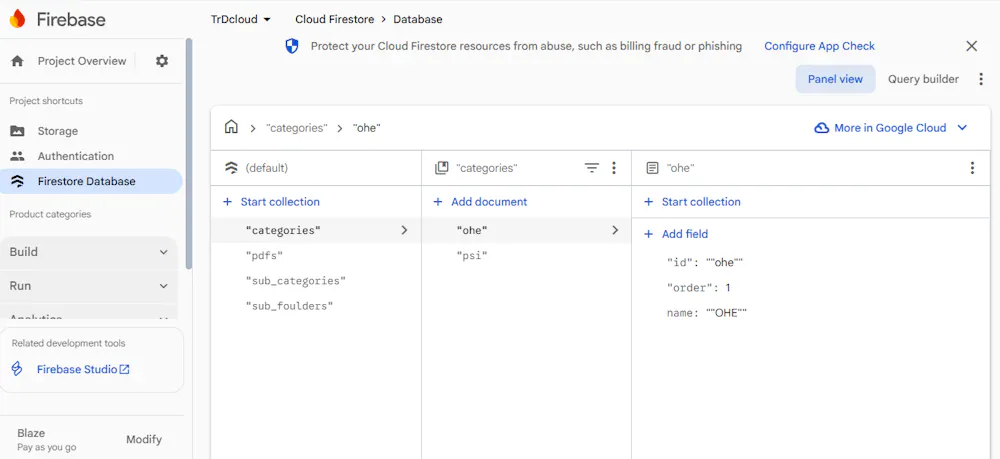Click plus icon next to Add document

coord(438,202)
